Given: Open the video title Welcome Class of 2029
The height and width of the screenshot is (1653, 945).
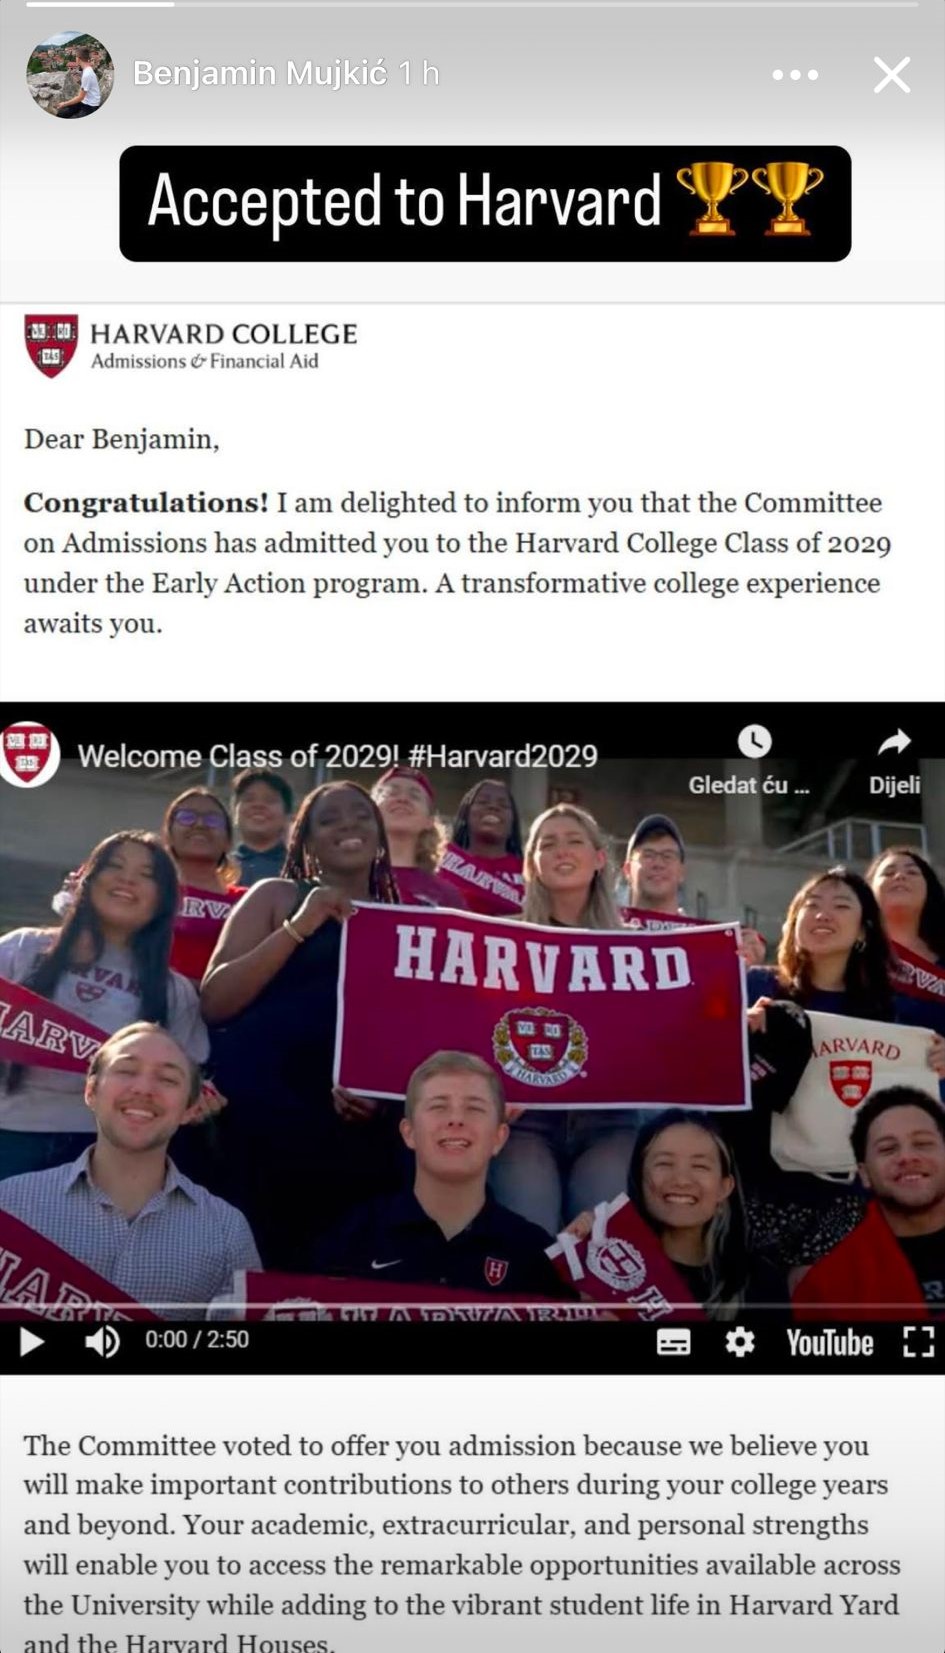Looking at the screenshot, I should tap(338, 756).
